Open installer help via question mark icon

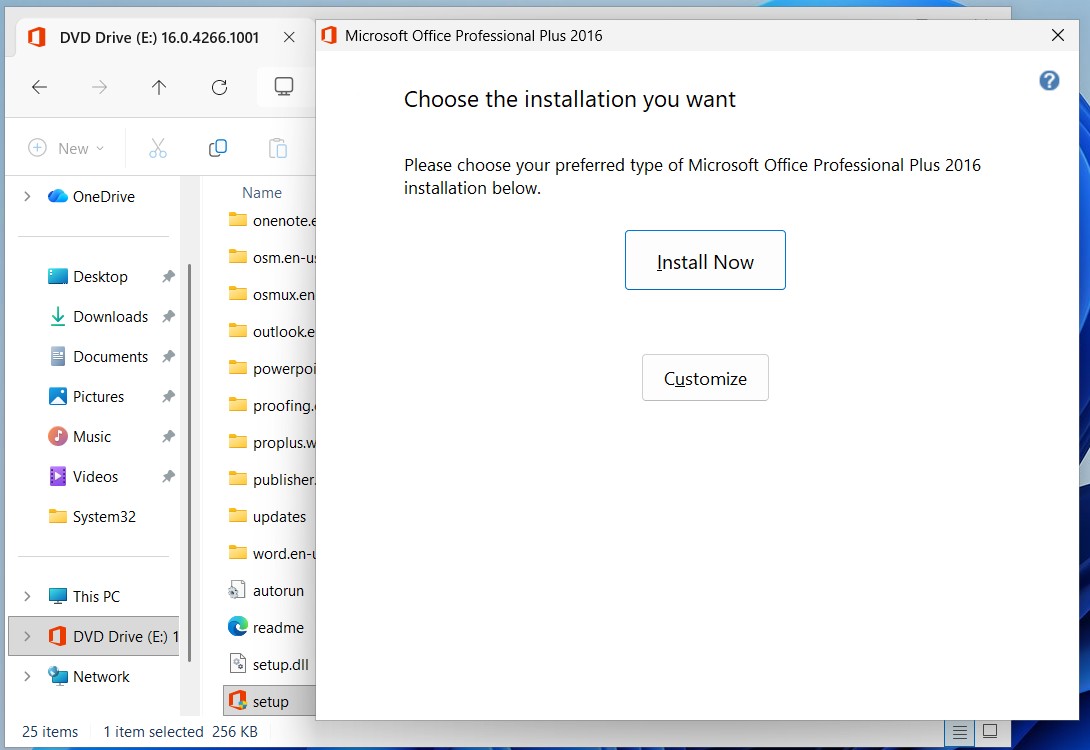coord(1049,80)
